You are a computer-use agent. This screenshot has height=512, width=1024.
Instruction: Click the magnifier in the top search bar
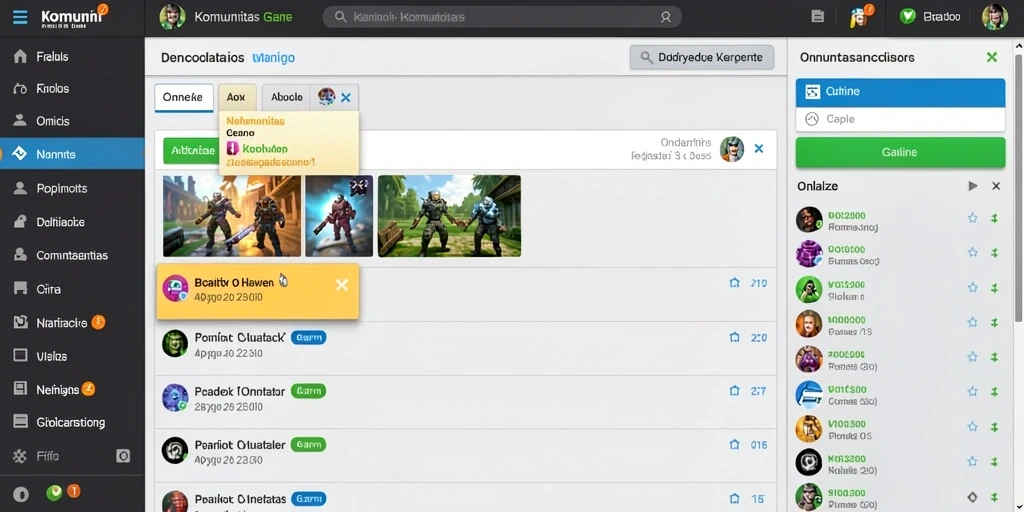(x=340, y=17)
